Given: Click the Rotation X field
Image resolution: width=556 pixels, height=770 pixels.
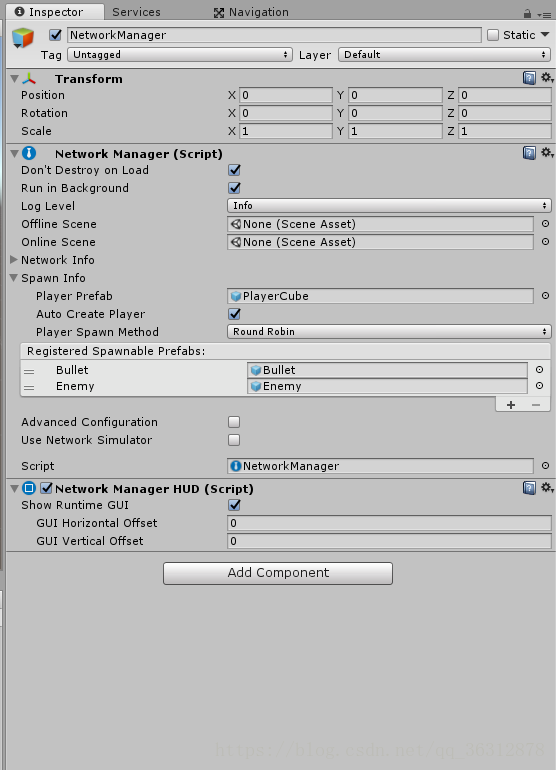Looking at the screenshot, I should pyautogui.click(x=285, y=113).
